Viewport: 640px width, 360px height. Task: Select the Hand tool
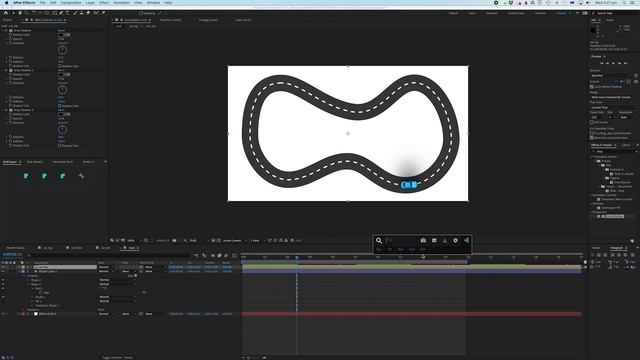click(x=20, y=13)
